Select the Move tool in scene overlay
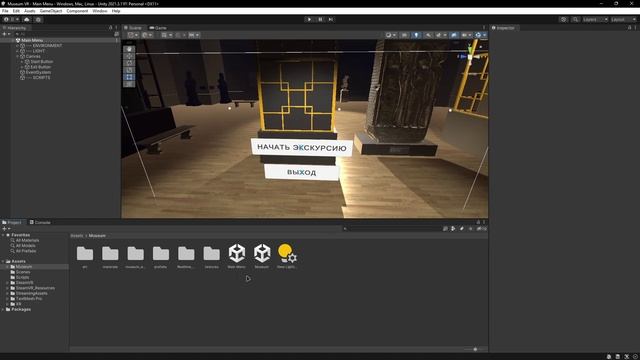 129,56
